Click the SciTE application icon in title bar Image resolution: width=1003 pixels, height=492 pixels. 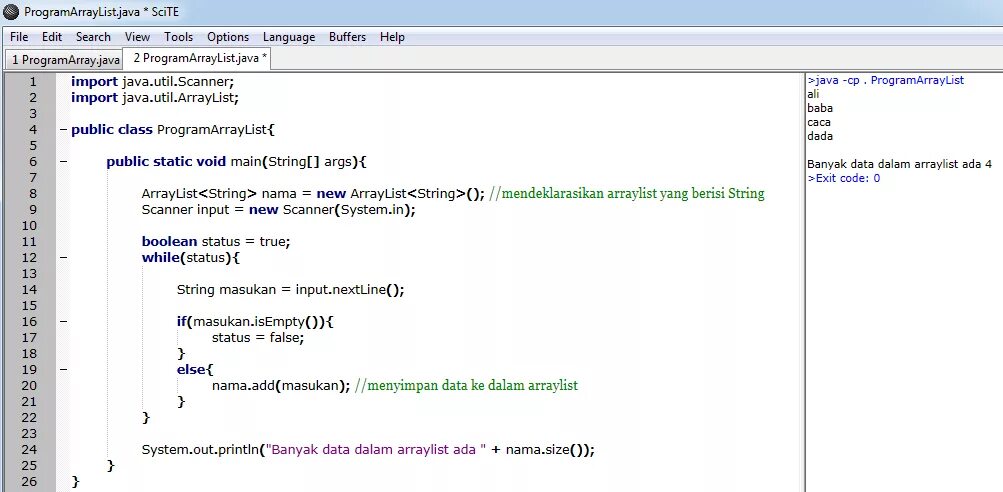(x=11, y=12)
